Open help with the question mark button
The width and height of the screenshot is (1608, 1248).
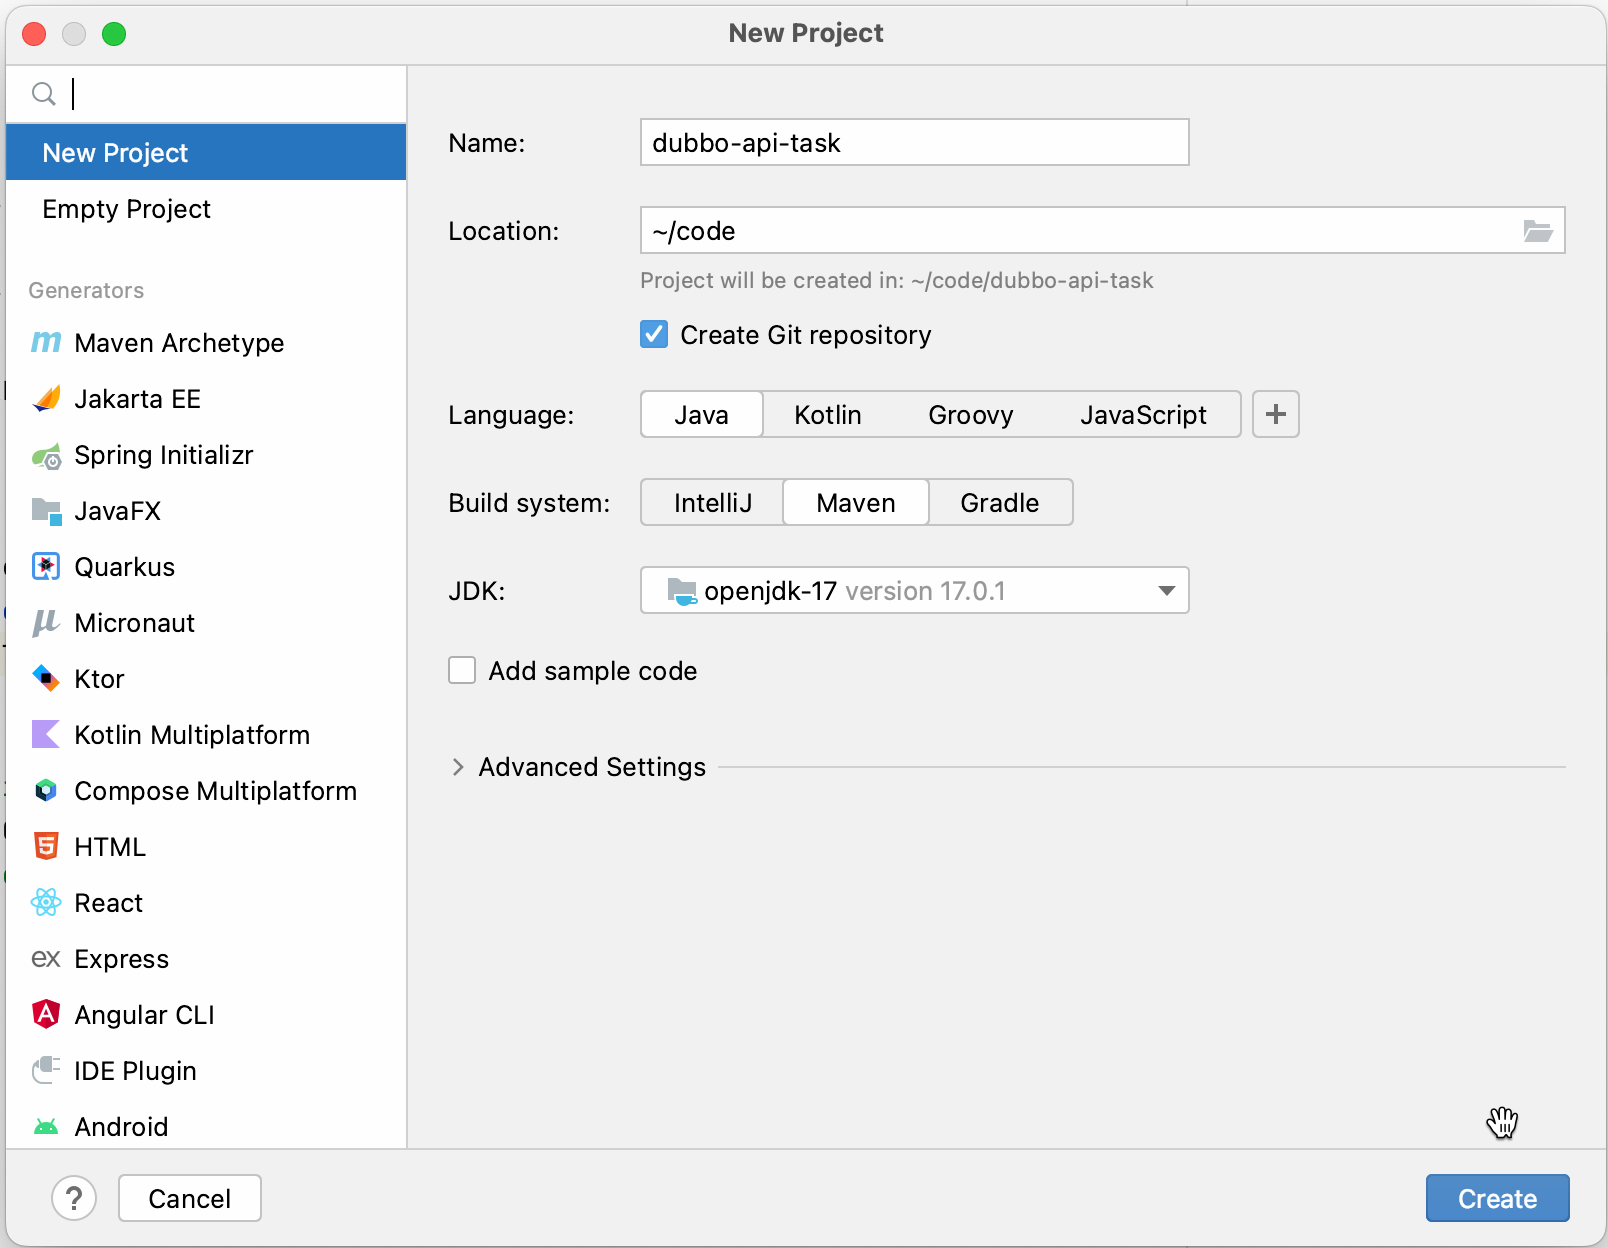pyautogui.click(x=74, y=1198)
